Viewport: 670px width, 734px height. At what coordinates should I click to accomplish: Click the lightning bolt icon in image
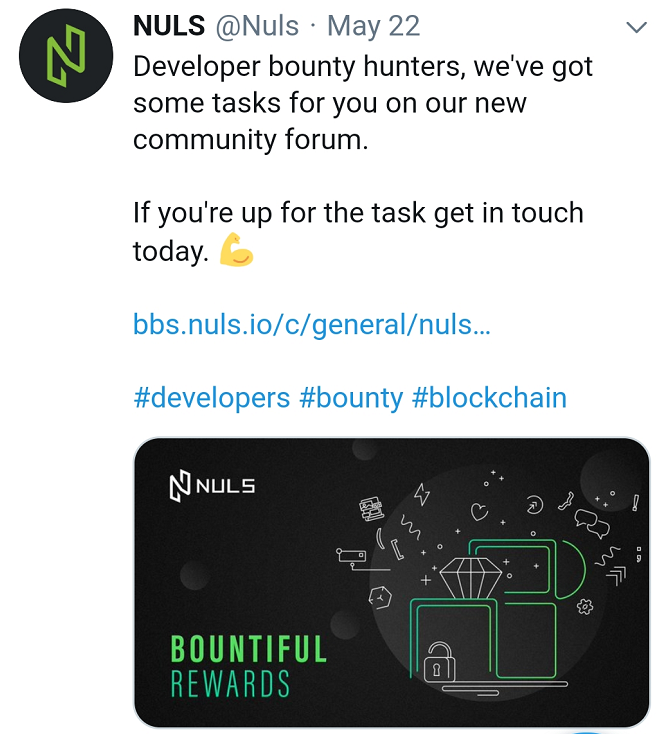pyautogui.click(x=422, y=494)
